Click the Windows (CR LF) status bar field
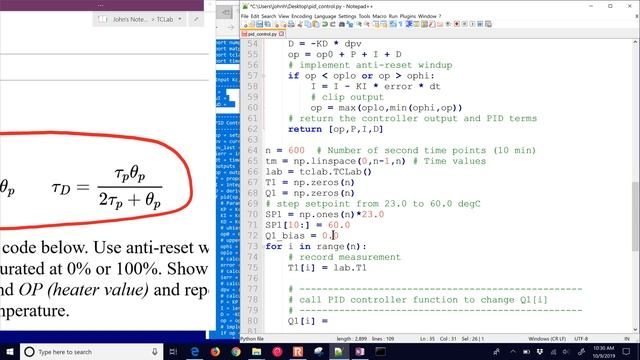The height and width of the screenshot is (360, 640). tap(547, 339)
